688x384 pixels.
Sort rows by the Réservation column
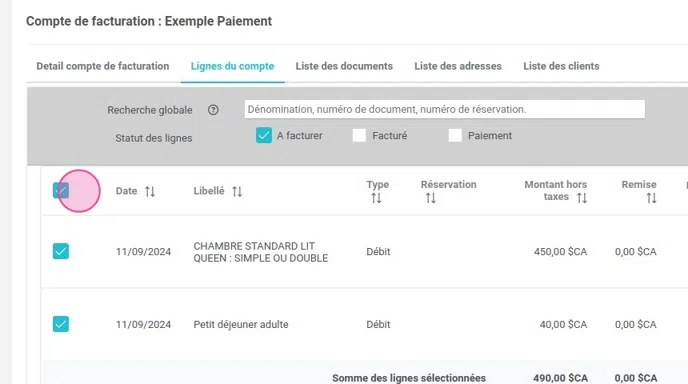pos(431,198)
